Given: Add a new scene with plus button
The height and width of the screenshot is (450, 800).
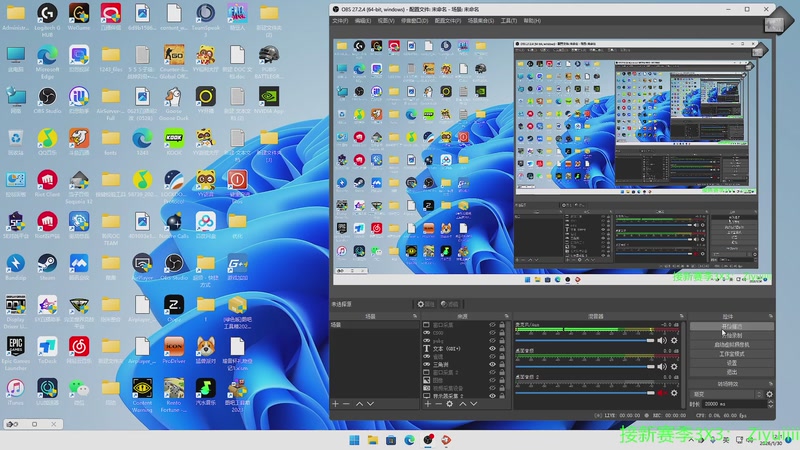Looking at the screenshot, I should point(336,403).
